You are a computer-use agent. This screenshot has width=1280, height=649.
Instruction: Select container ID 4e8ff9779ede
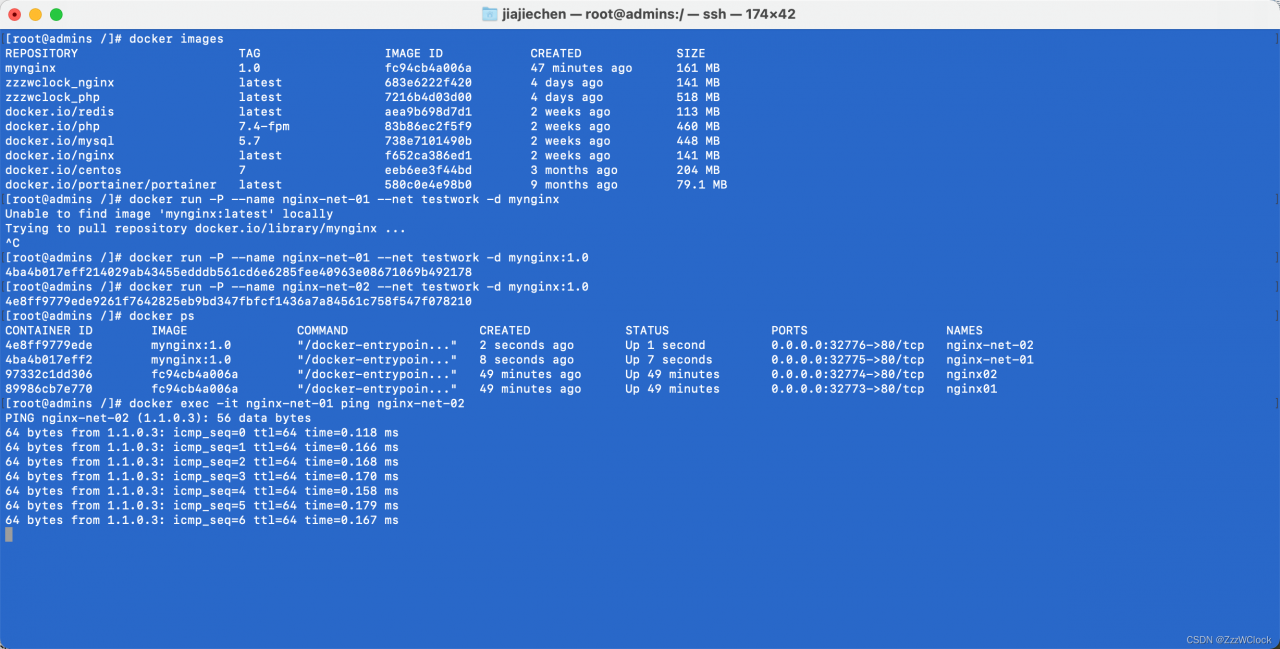[49, 345]
